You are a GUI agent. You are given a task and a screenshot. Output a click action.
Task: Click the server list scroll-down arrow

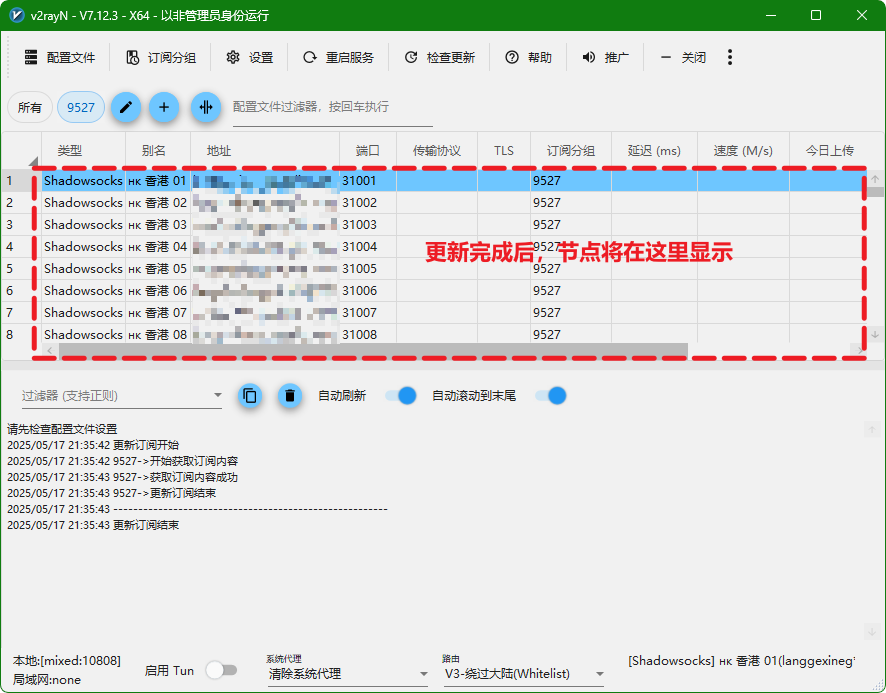pyautogui.click(x=875, y=335)
